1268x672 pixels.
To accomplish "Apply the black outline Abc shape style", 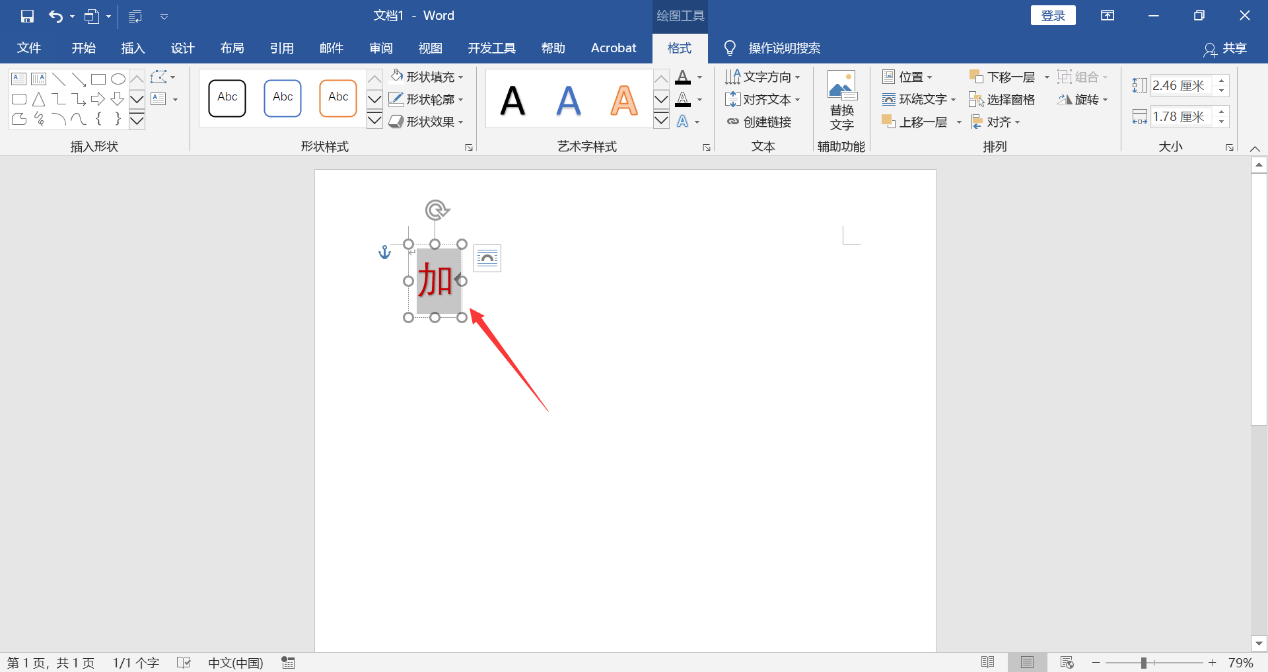I will coord(227,98).
